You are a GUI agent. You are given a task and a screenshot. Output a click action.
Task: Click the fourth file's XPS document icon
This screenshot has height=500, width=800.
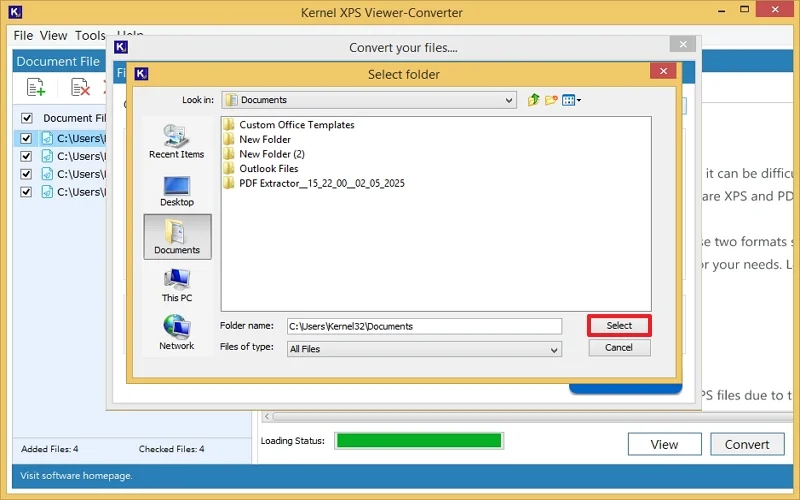(47, 192)
